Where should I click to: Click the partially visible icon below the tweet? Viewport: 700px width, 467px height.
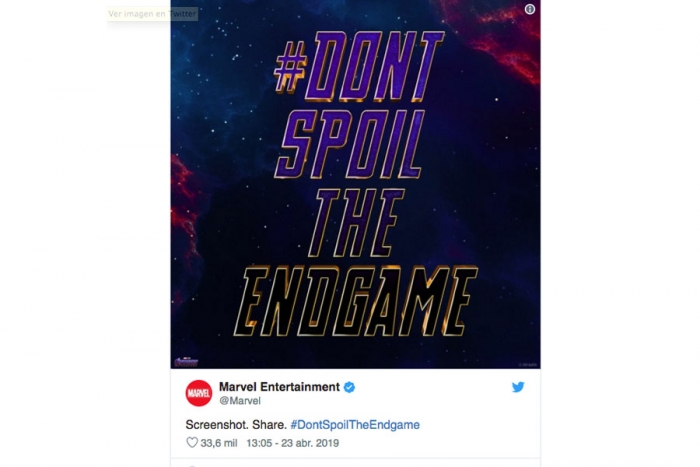[x=191, y=465]
